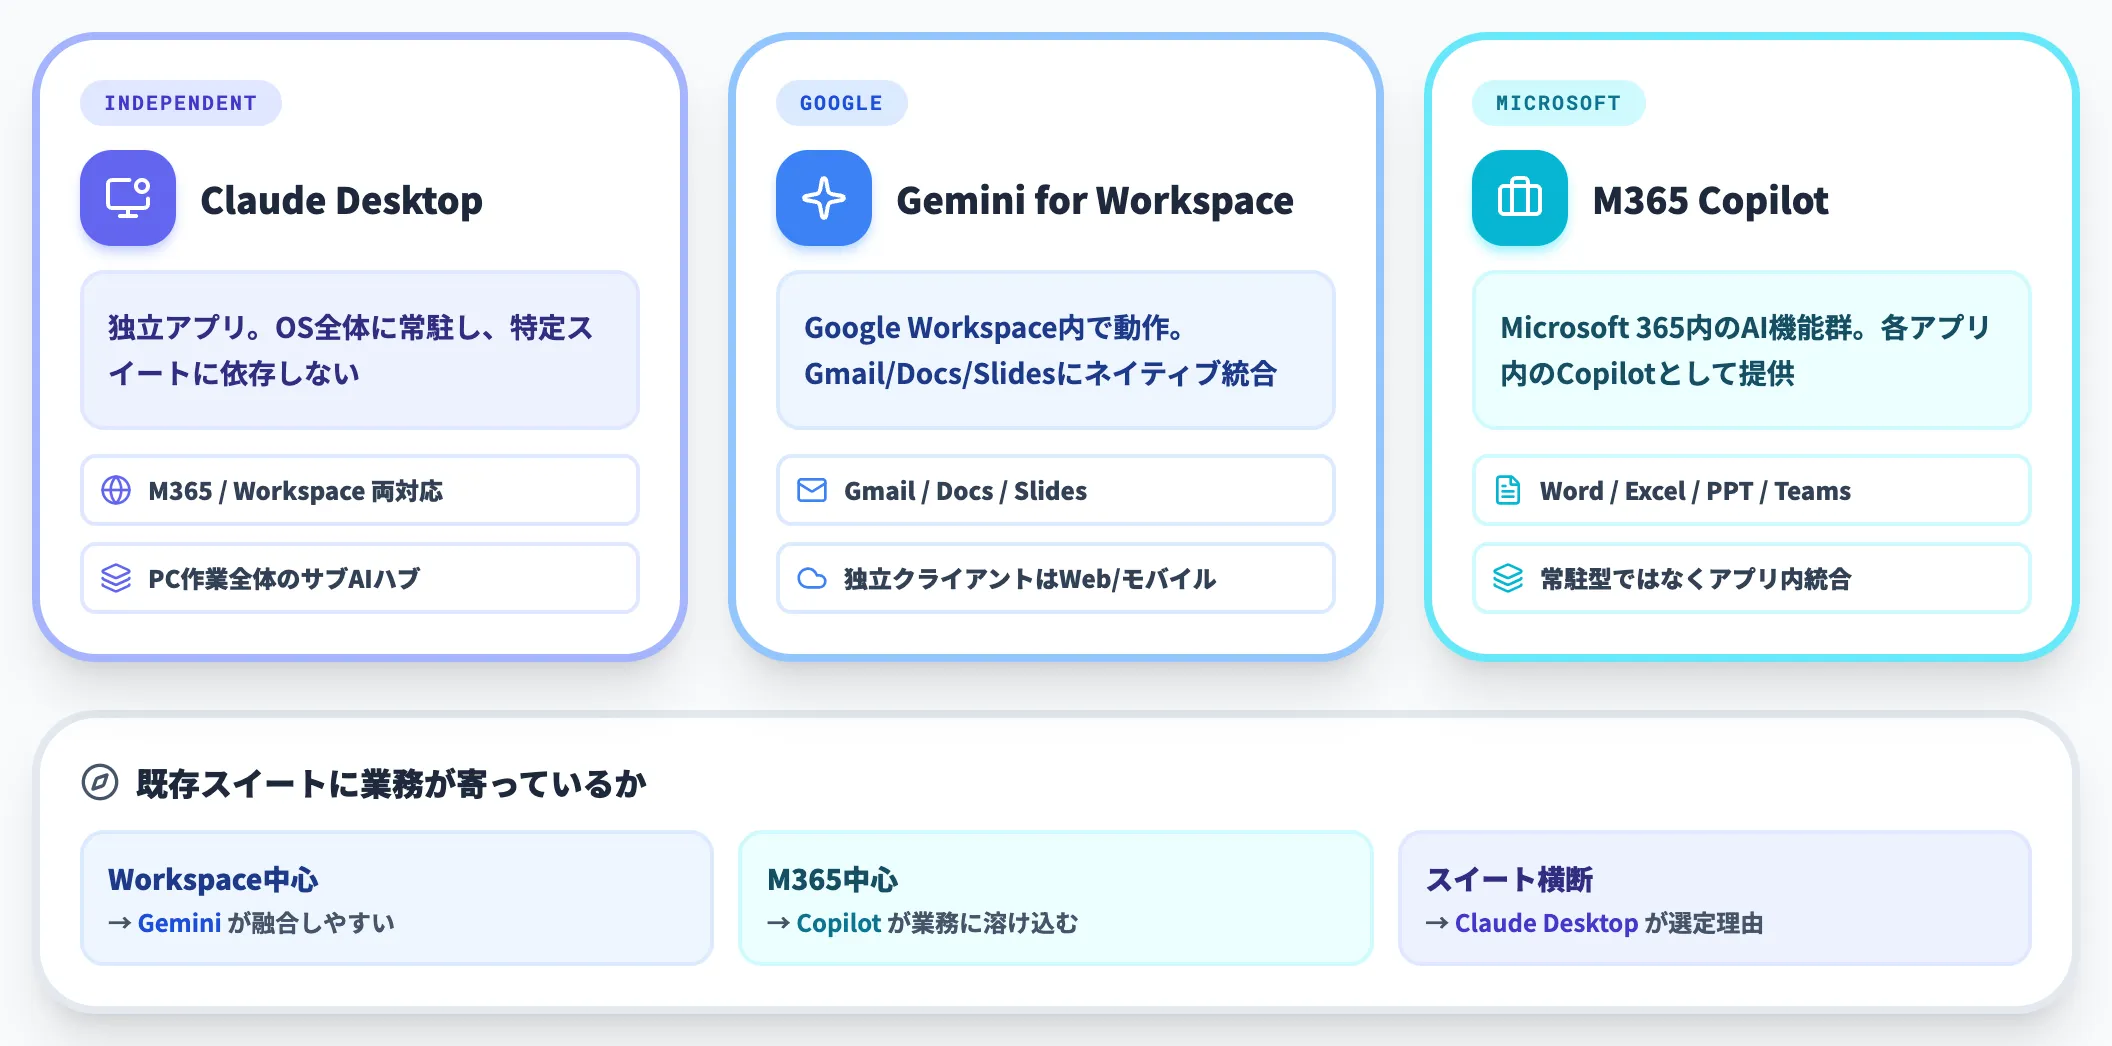Click compass icon beside 既存スイートに業務が寄っているか
Viewport: 2112px width, 1046px height.
[100, 782]
